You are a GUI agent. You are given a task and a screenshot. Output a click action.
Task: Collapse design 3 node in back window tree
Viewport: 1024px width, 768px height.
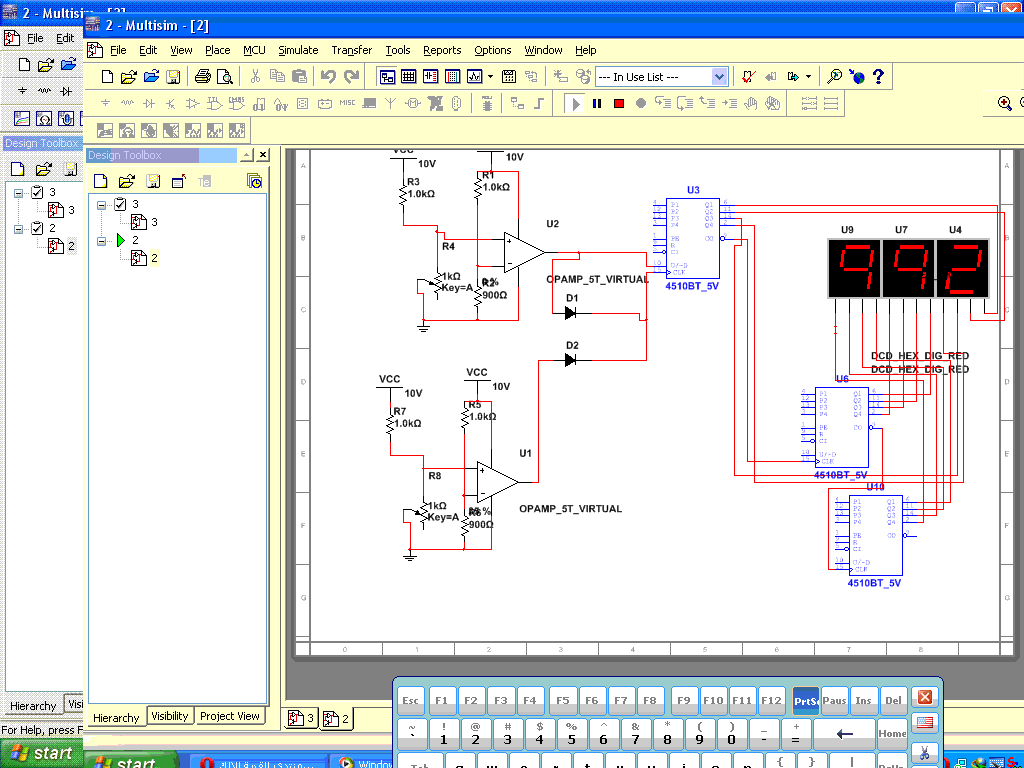[18, 193]
